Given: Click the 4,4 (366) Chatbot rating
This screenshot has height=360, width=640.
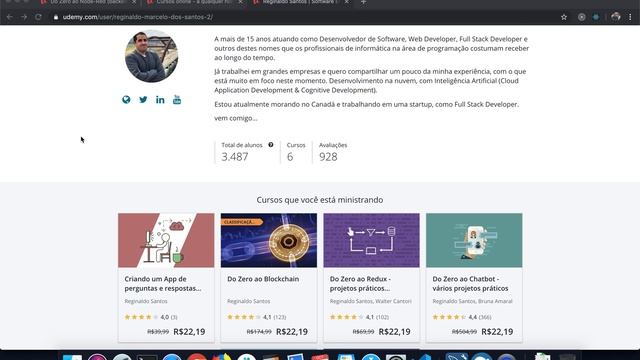Looking at the screenshot, I should (x=462, y=317).
